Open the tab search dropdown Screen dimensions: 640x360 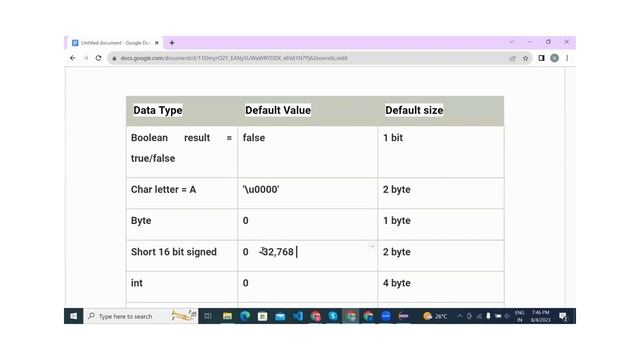point(511,42)
